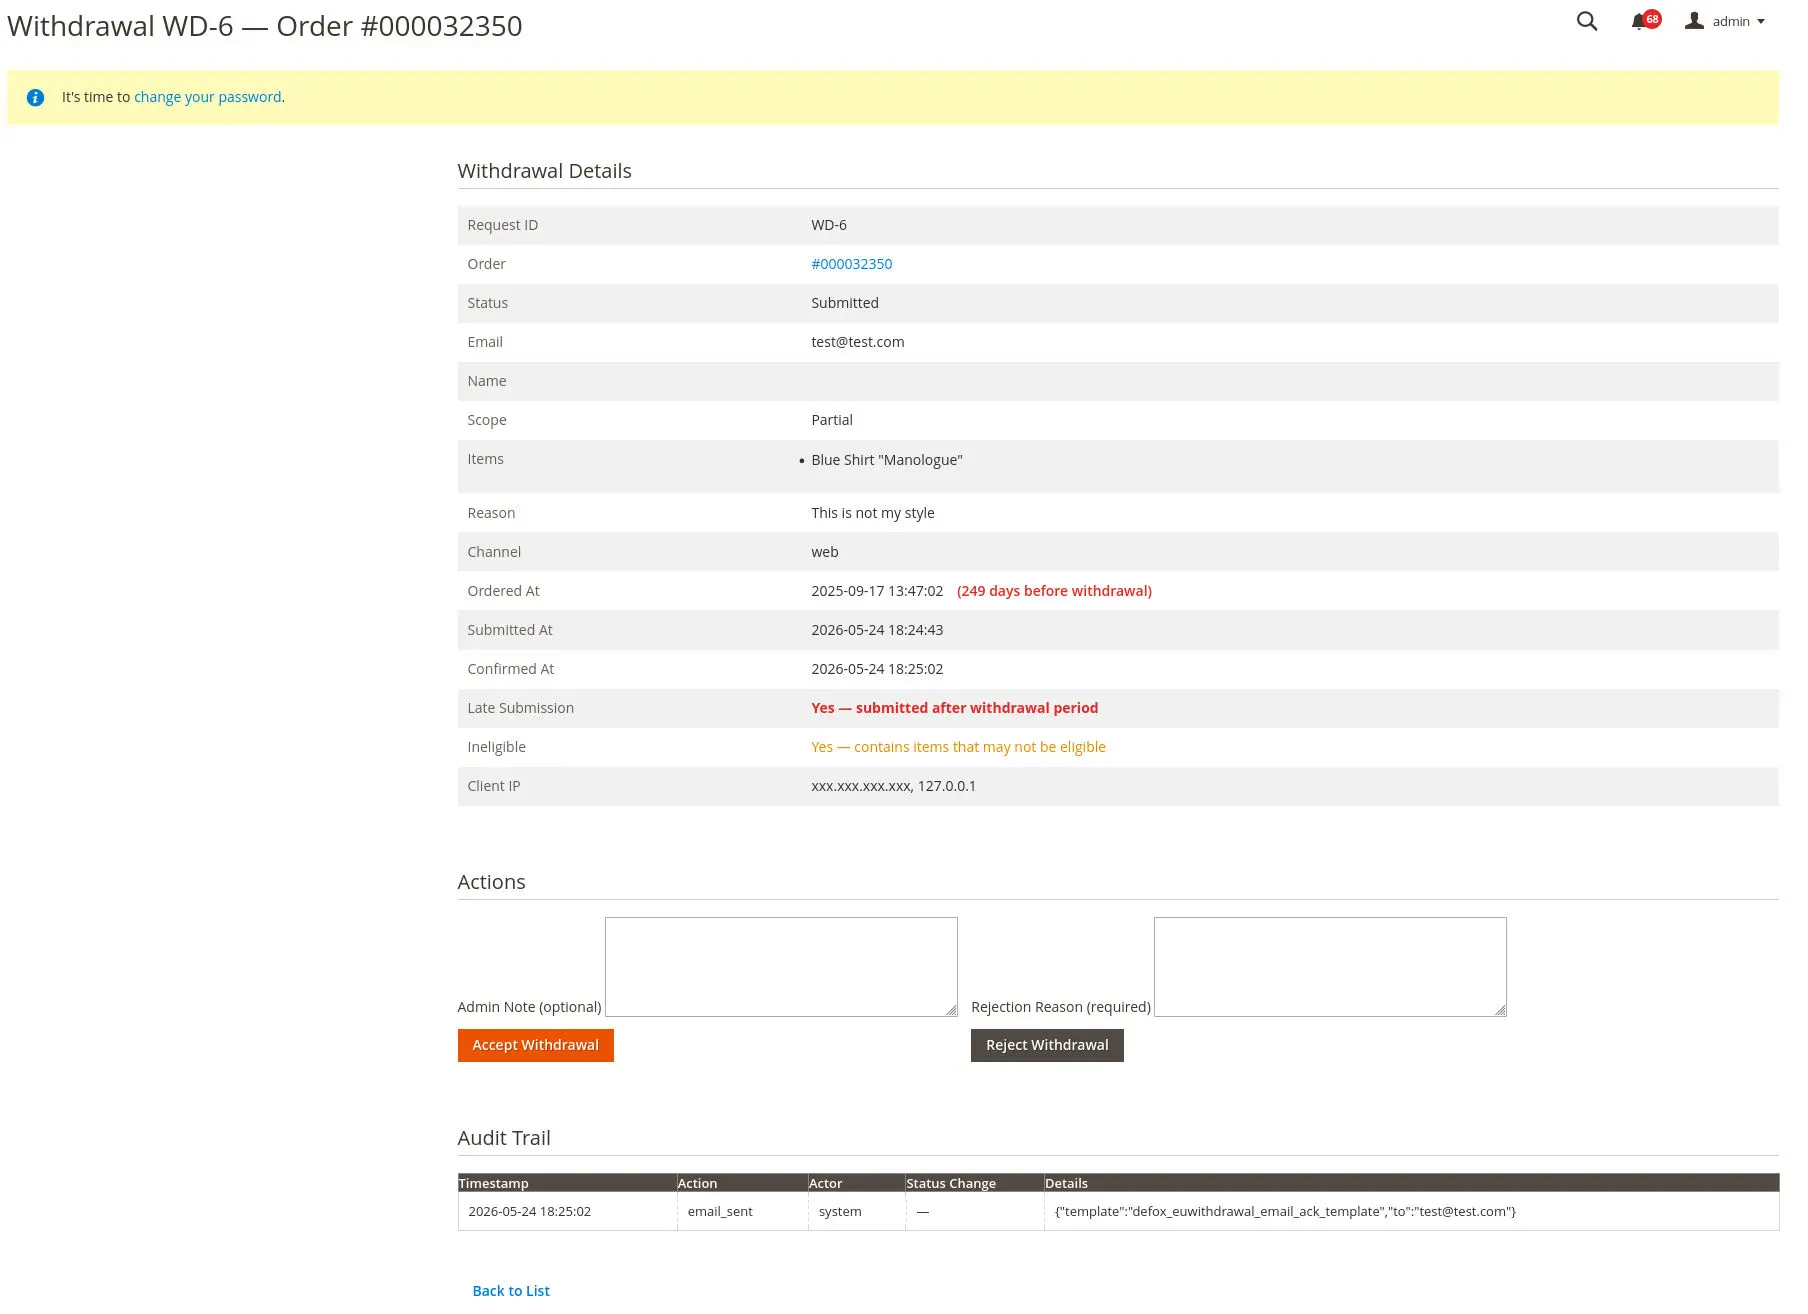Grab the Rejection Reason resize handle

[1500, 1010]
